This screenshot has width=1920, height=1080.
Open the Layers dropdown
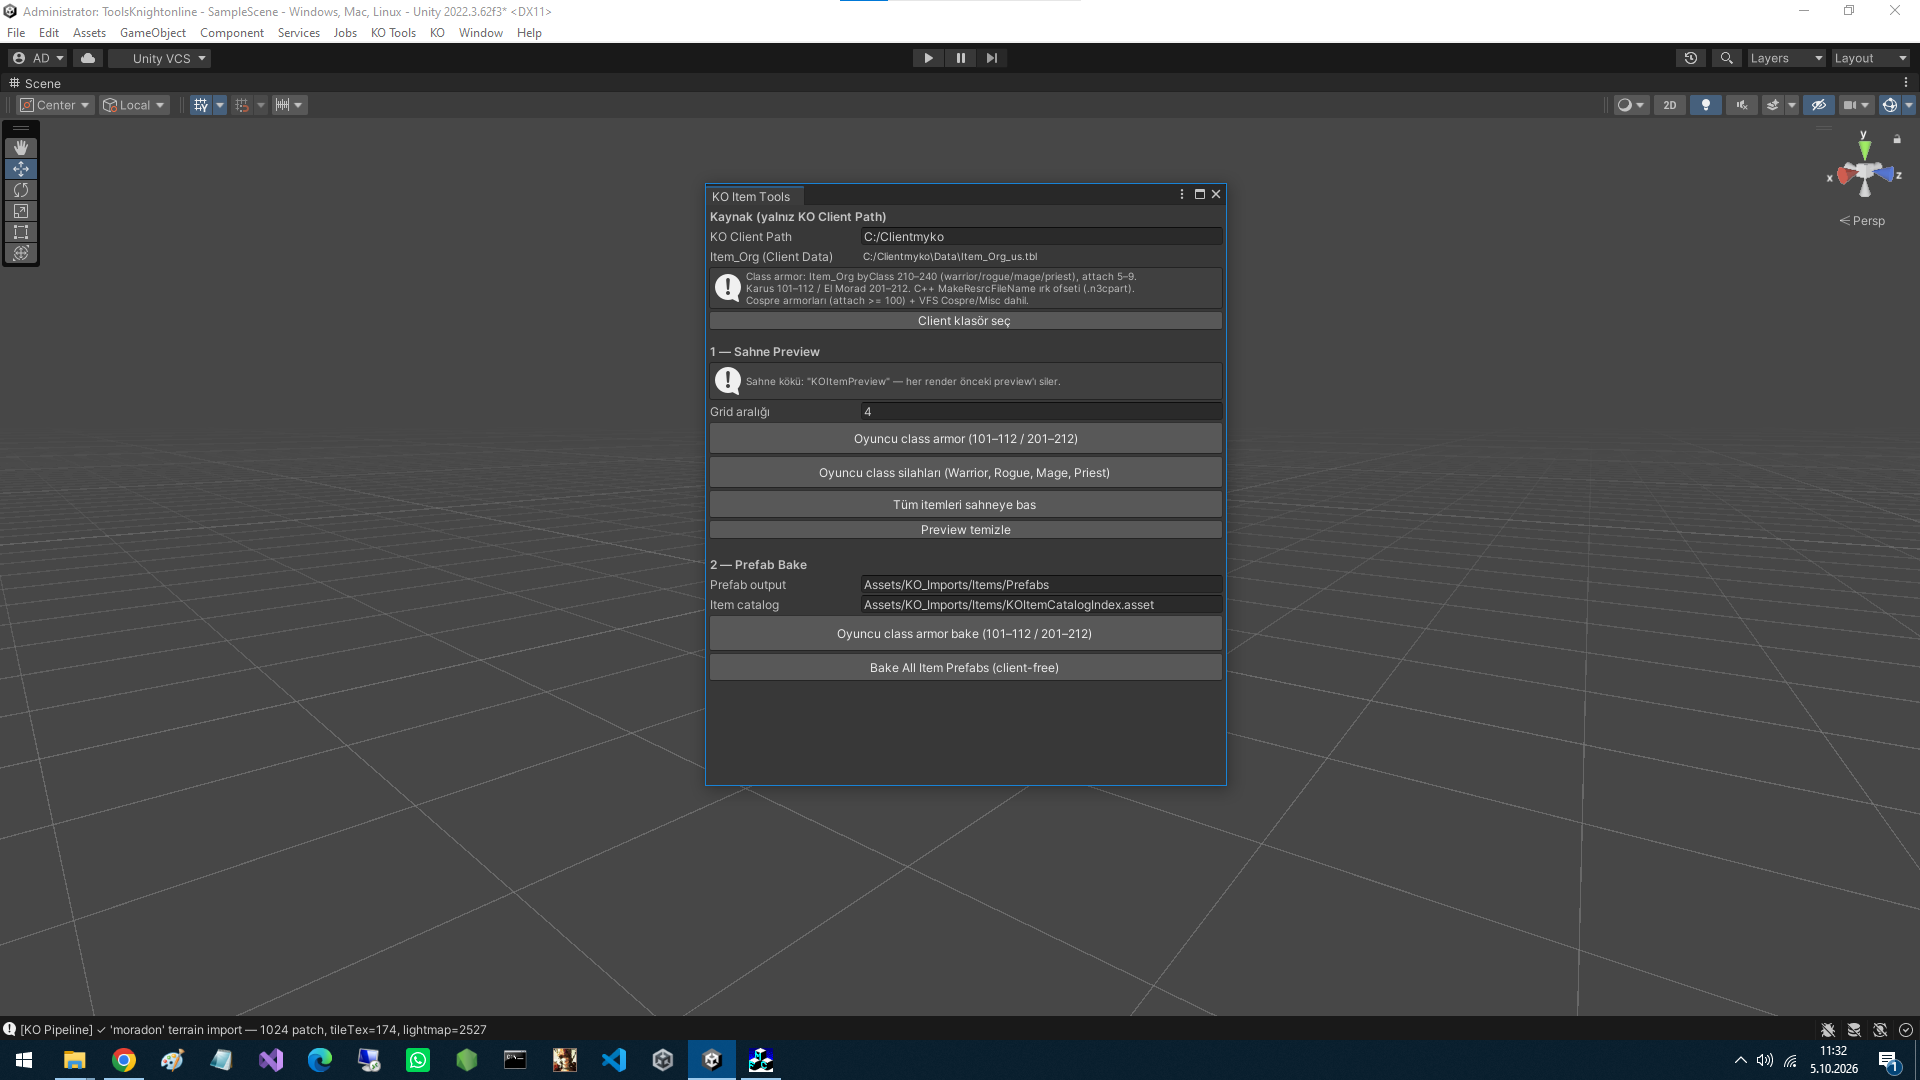click(x=1786, y=58)
